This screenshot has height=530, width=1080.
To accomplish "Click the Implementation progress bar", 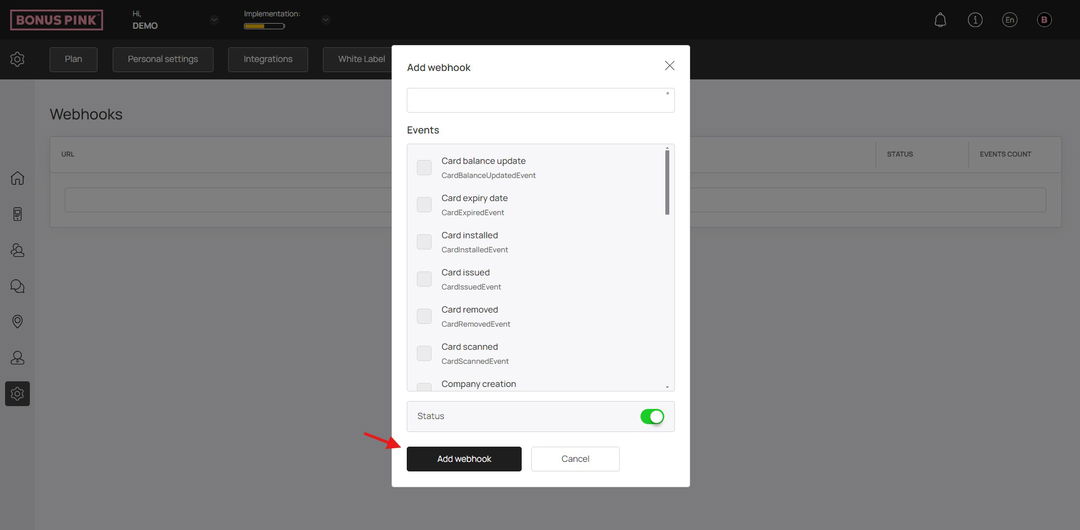I will pyautogui.click(x=264, y=26).
